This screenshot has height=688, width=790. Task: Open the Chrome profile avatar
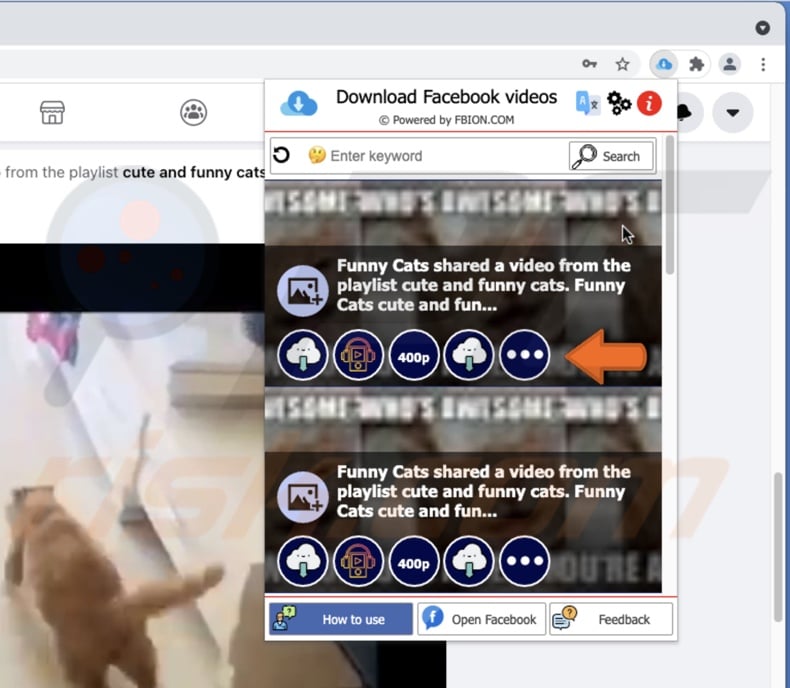tap(730, 64)
